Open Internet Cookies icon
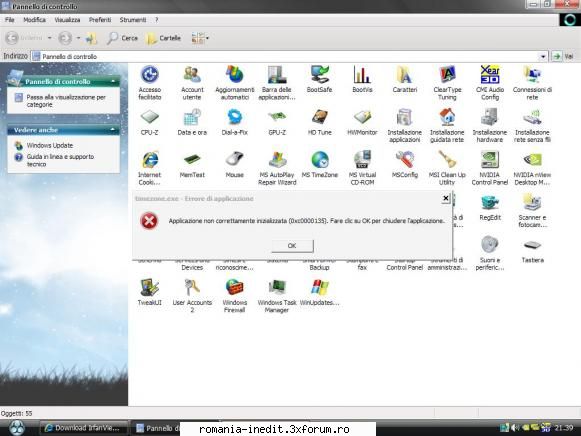This screenshot has height=436, width=581. coord(150,168)
